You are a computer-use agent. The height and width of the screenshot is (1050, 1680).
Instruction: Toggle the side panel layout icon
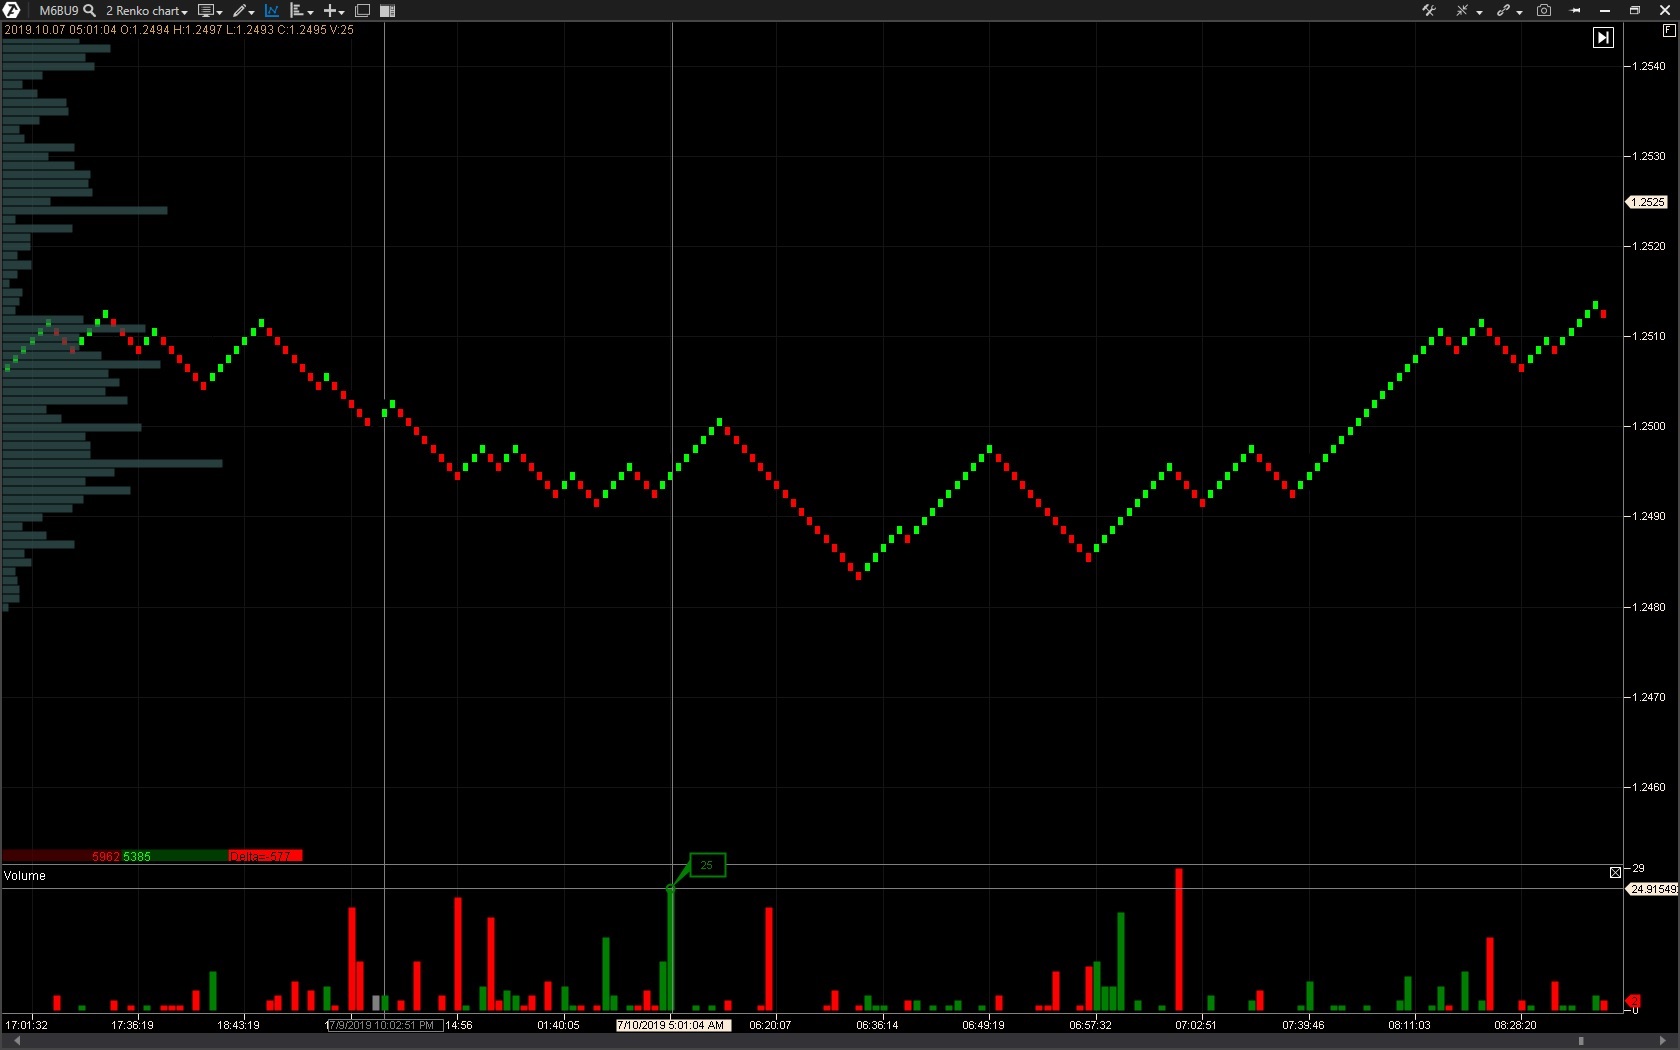click(x=388, y=11)
